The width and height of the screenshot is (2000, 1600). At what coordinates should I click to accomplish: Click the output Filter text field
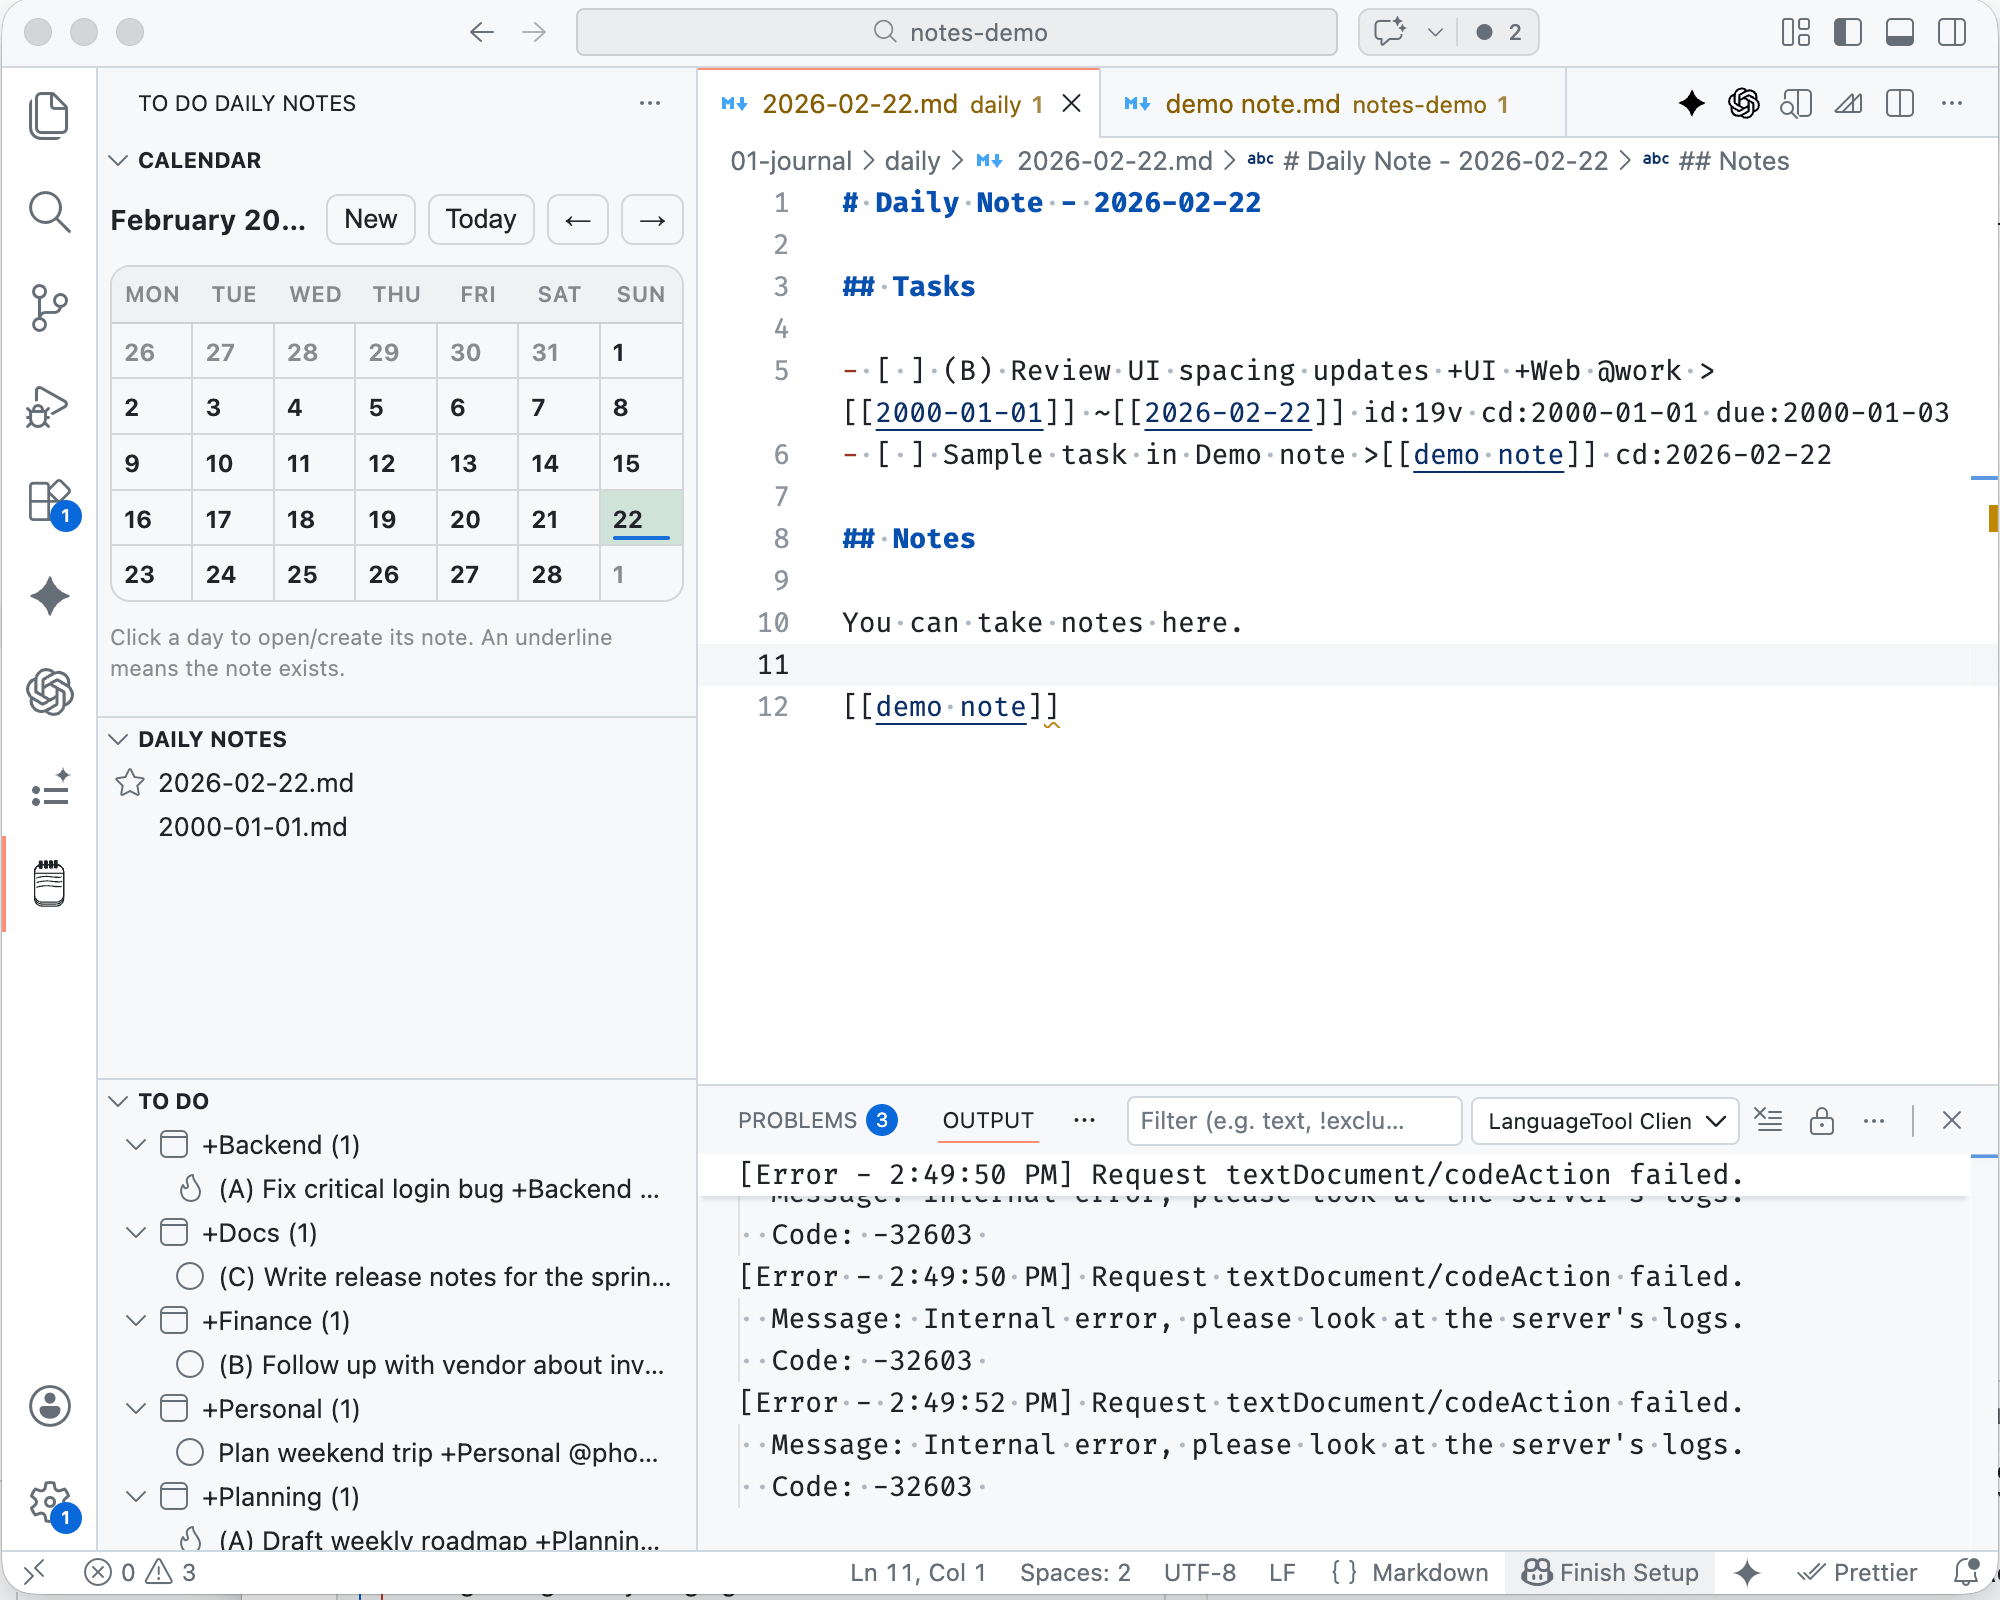(1293, 1121)
